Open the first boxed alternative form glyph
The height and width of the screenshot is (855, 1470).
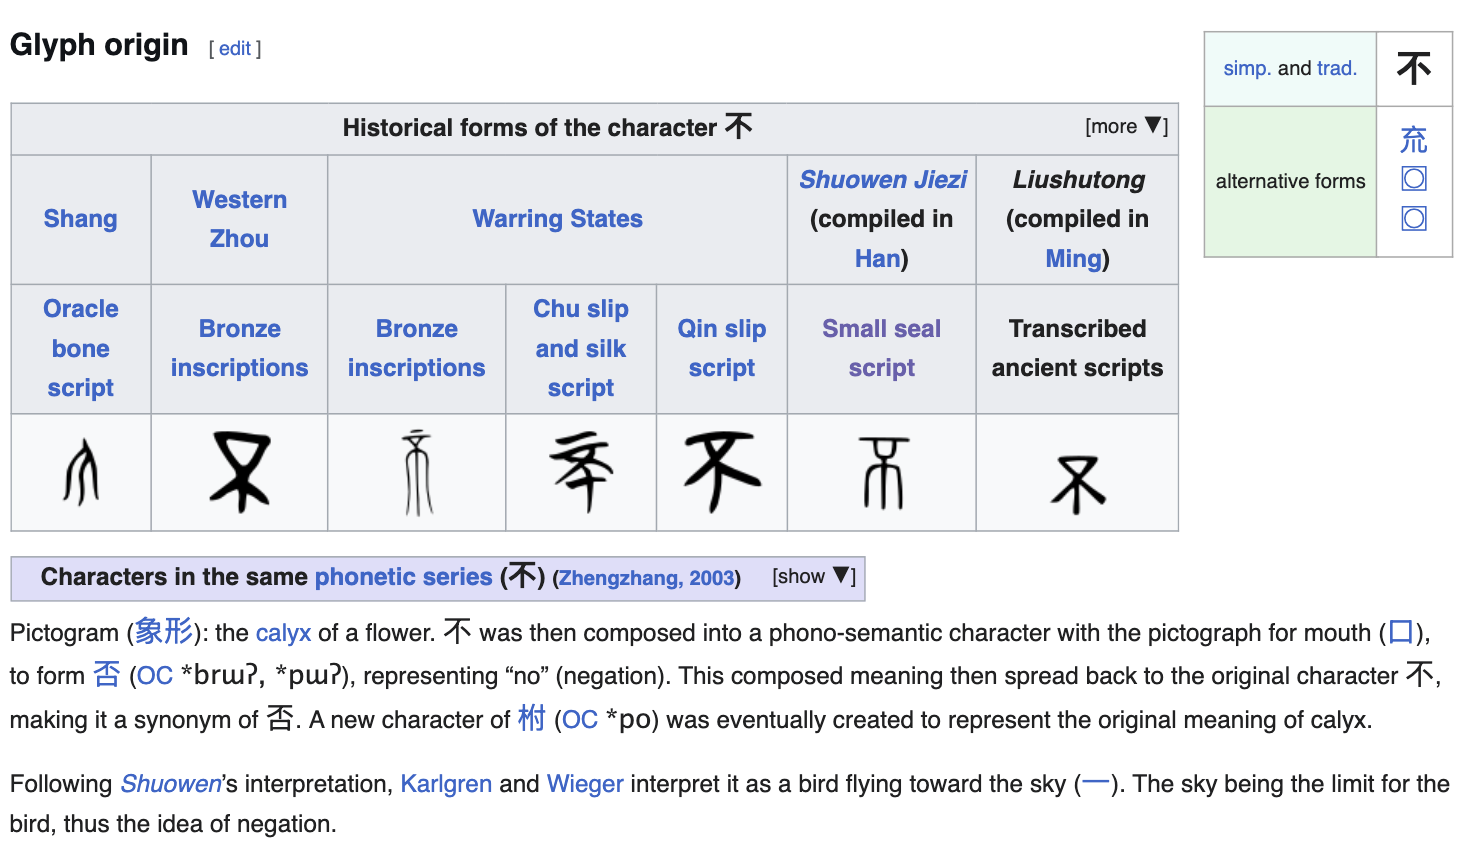point(1414,179)
